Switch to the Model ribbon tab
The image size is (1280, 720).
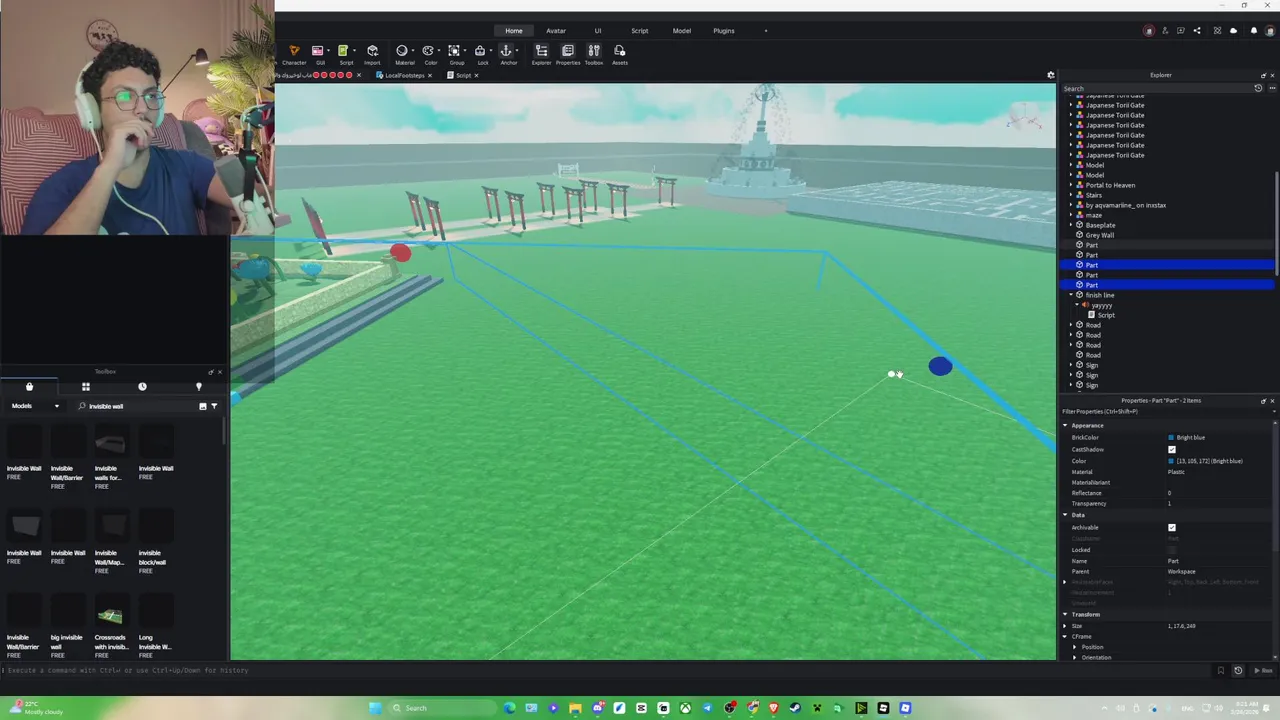click(681, 31)
